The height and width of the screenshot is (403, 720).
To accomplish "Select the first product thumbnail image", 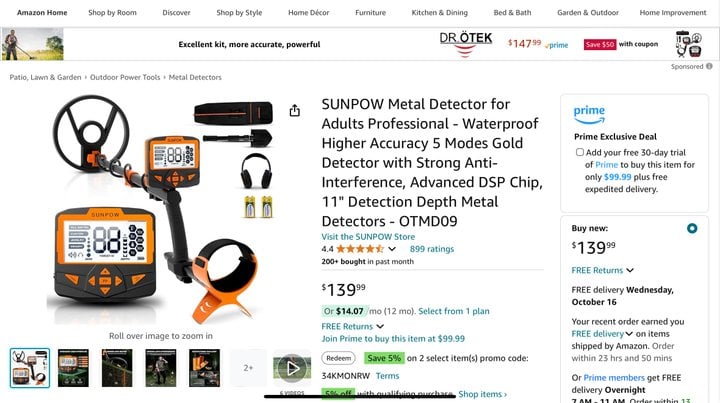I will point(30,368).
